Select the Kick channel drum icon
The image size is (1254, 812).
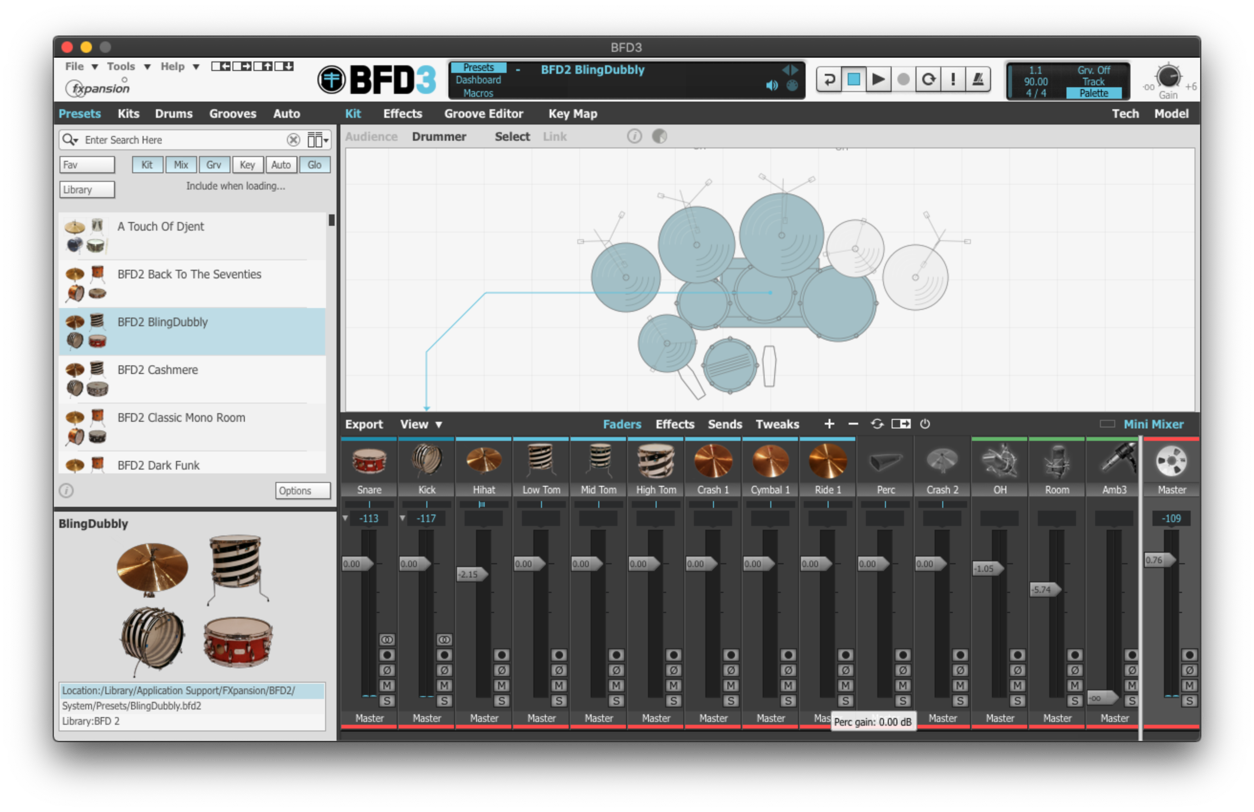pyautogui.click(x=427, y=461)
